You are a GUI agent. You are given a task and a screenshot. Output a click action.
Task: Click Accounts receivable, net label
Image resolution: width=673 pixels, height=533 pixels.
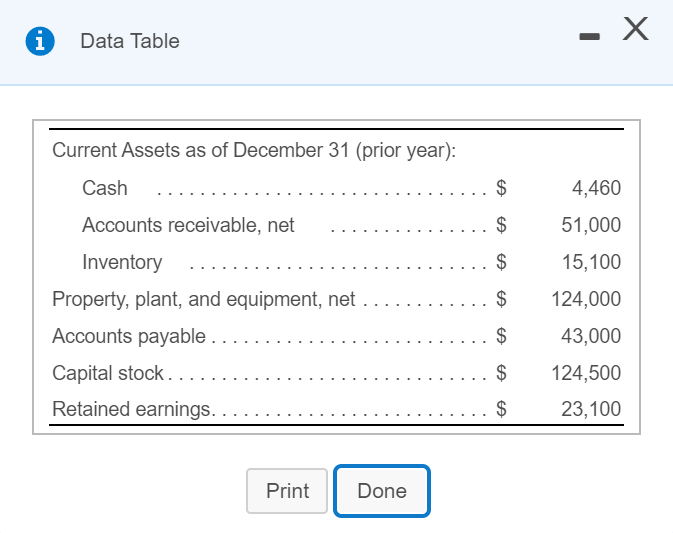click(188, 225)
